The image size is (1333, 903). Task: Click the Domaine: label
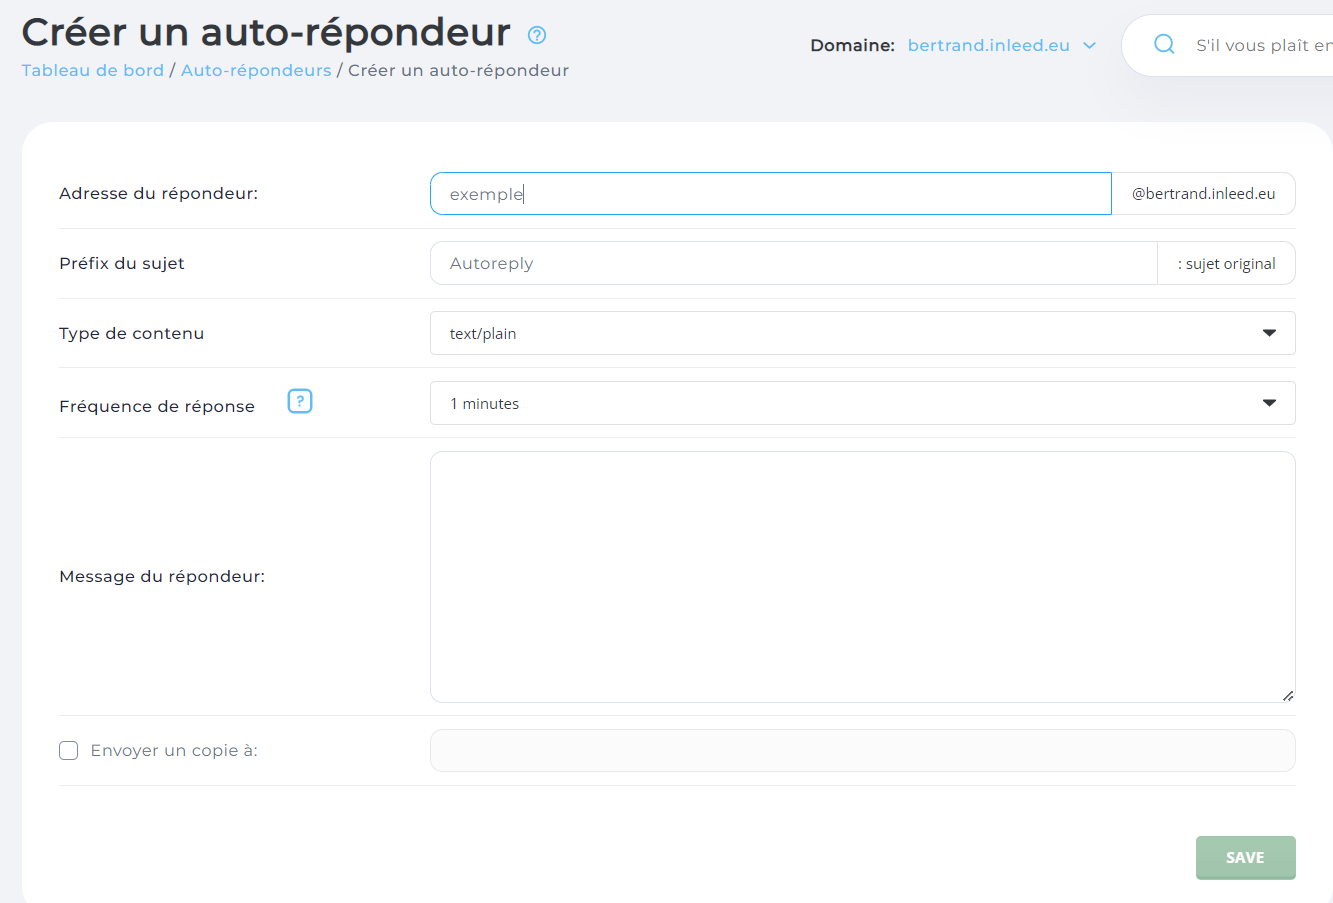pyautogui.click(x=852, y=46)
